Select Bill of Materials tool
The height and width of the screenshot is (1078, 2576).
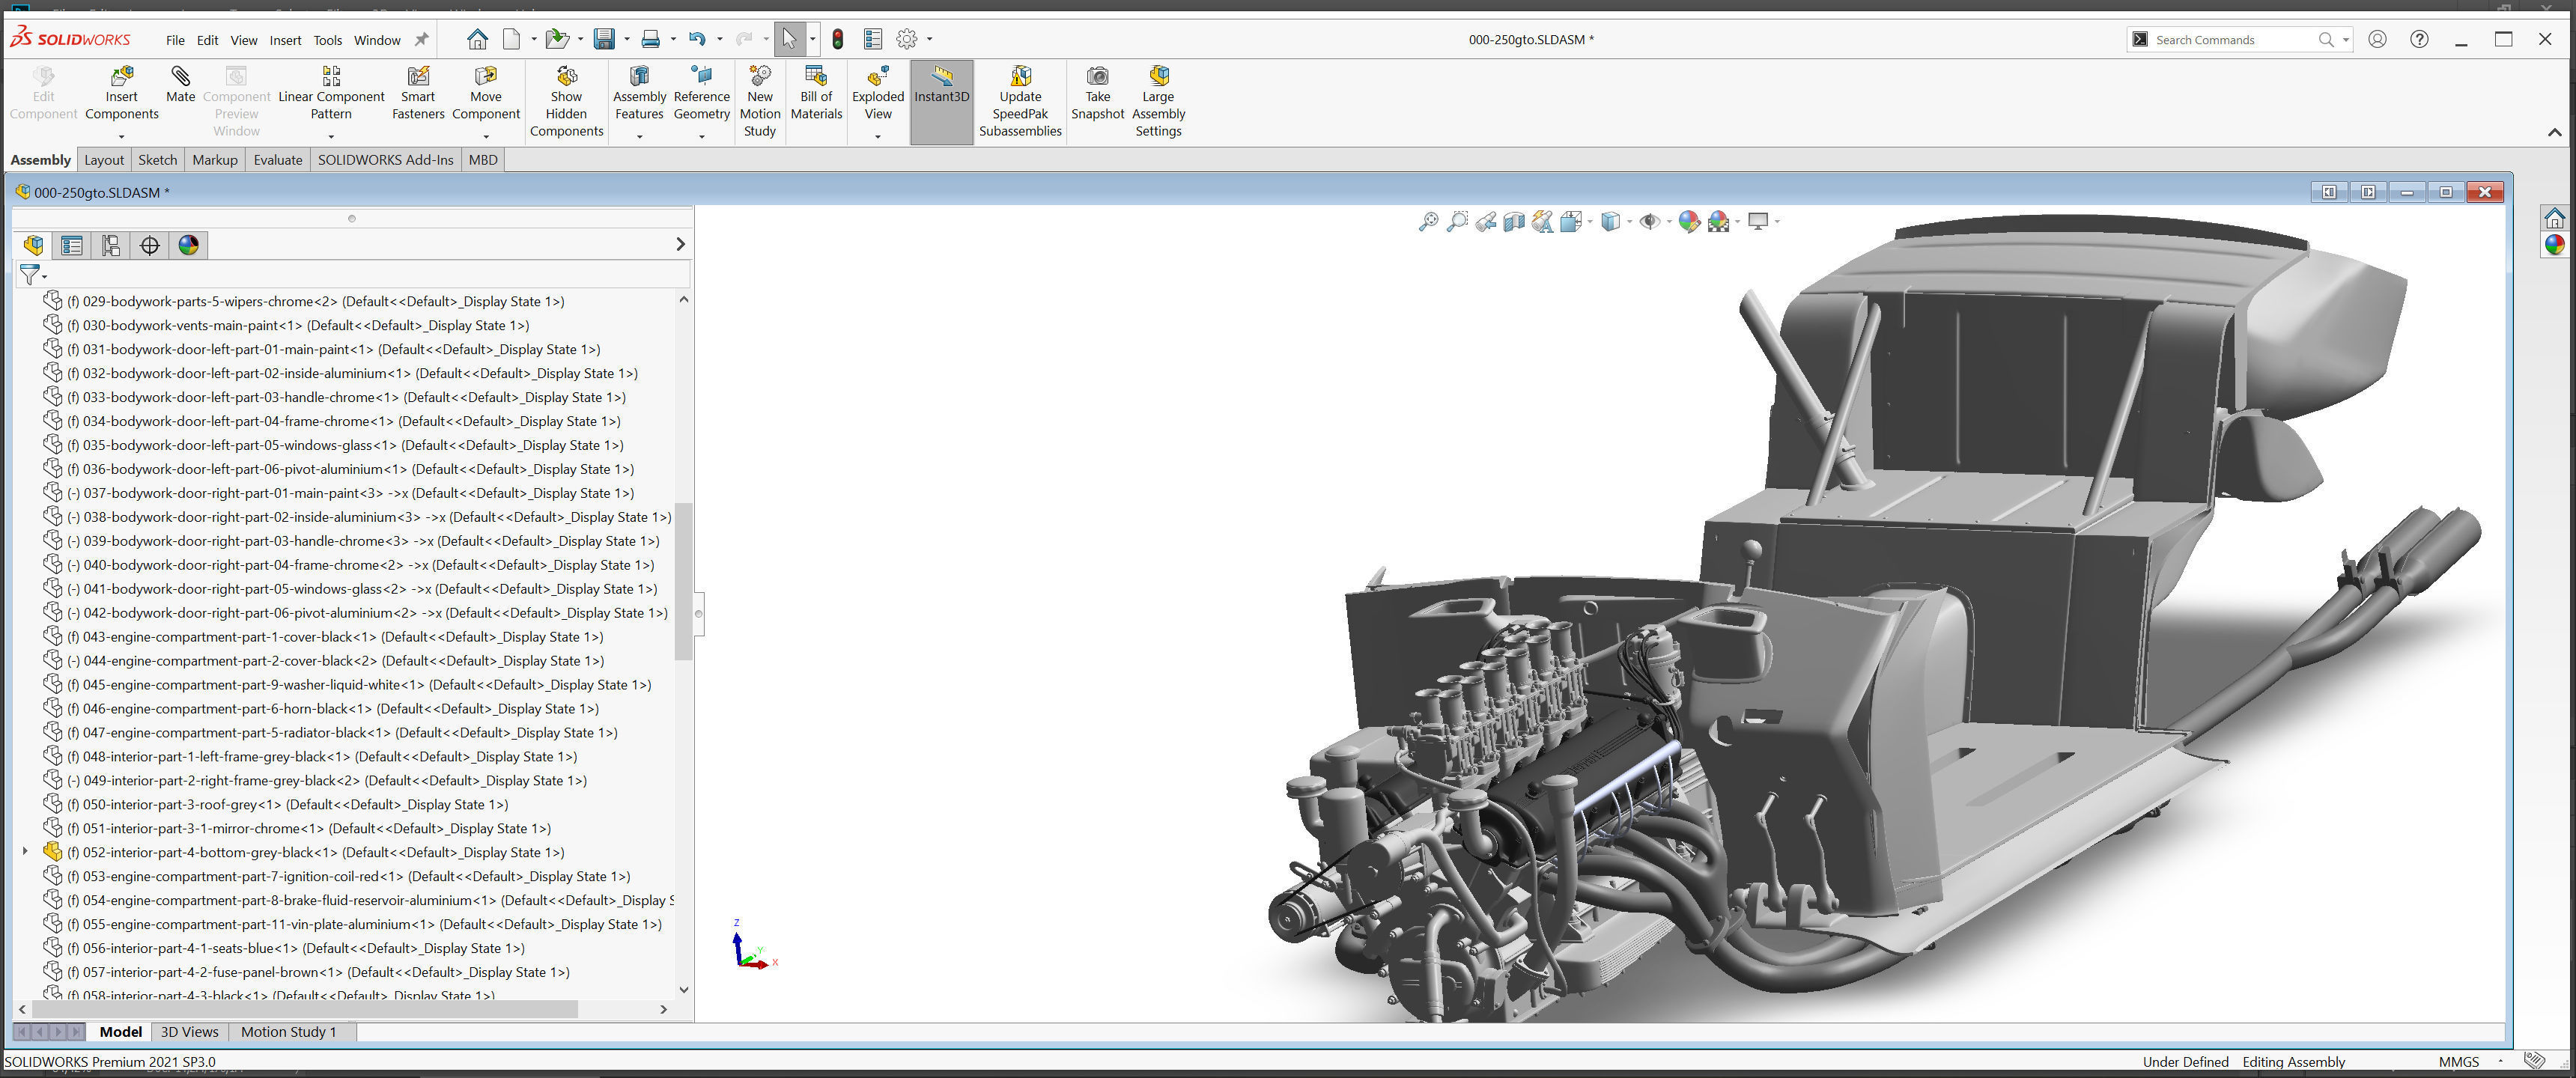(816, 76)
